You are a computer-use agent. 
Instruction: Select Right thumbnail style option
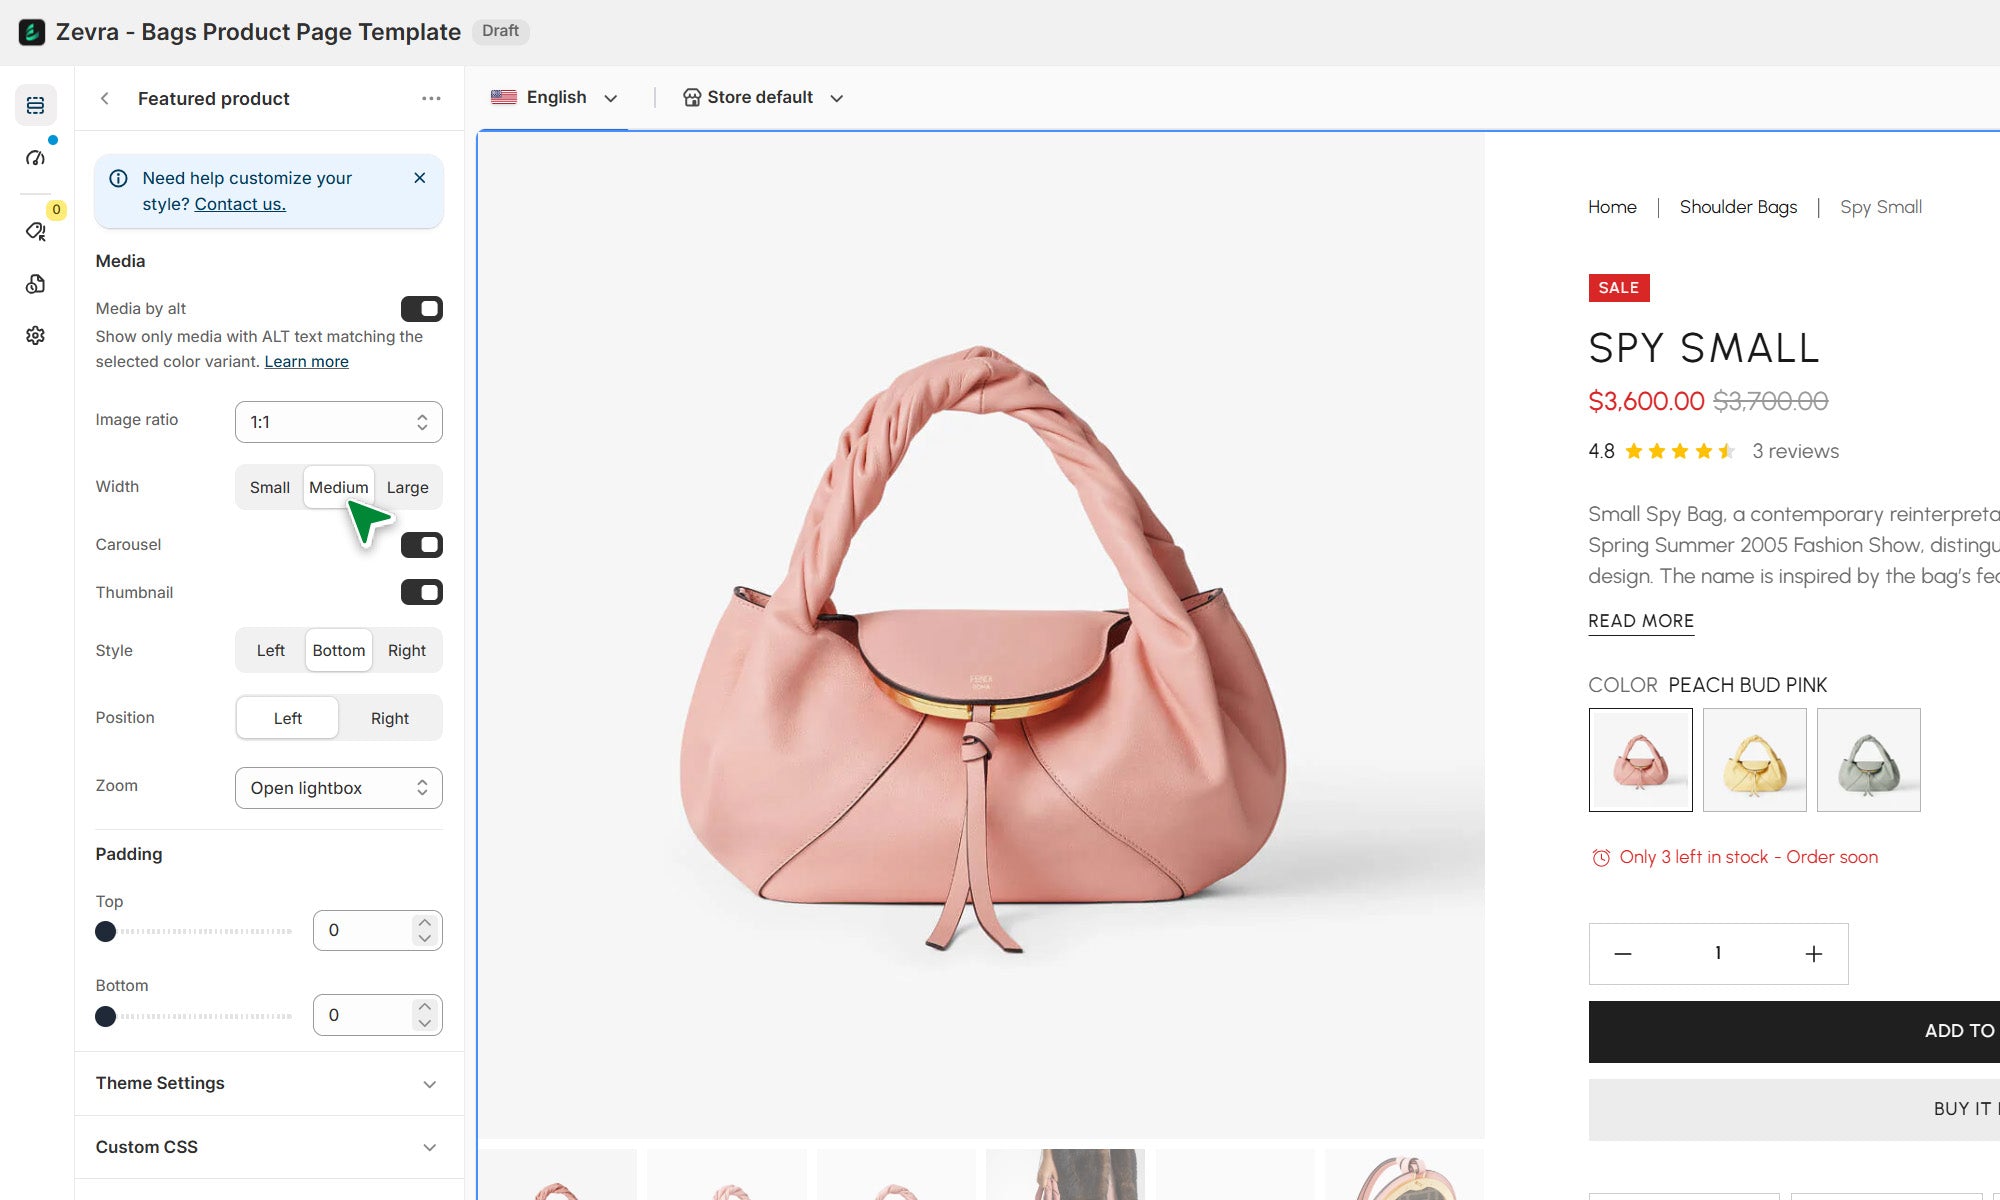407,650
